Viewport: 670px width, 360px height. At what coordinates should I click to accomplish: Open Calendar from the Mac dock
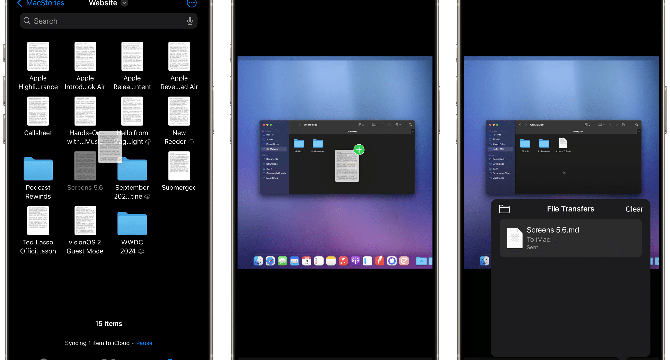(x=306, y=260)
